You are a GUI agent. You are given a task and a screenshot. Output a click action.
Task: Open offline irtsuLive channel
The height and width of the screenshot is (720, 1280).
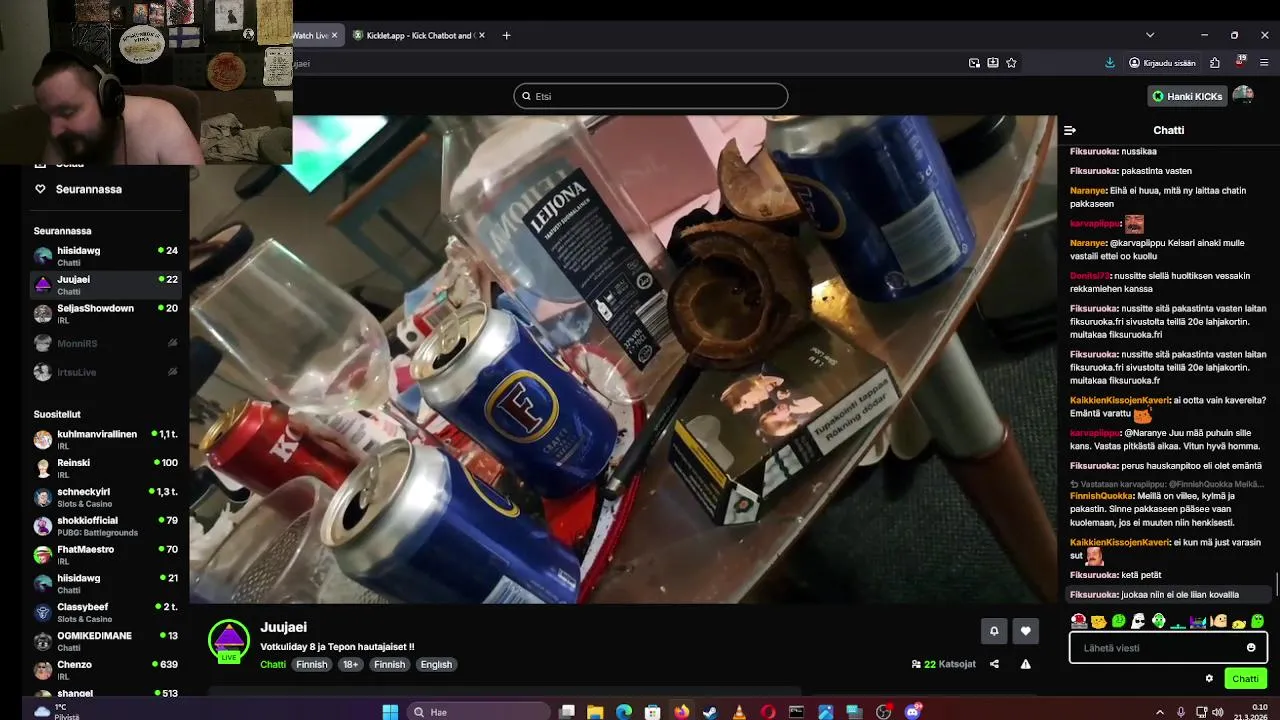click(x=106, y=372)
